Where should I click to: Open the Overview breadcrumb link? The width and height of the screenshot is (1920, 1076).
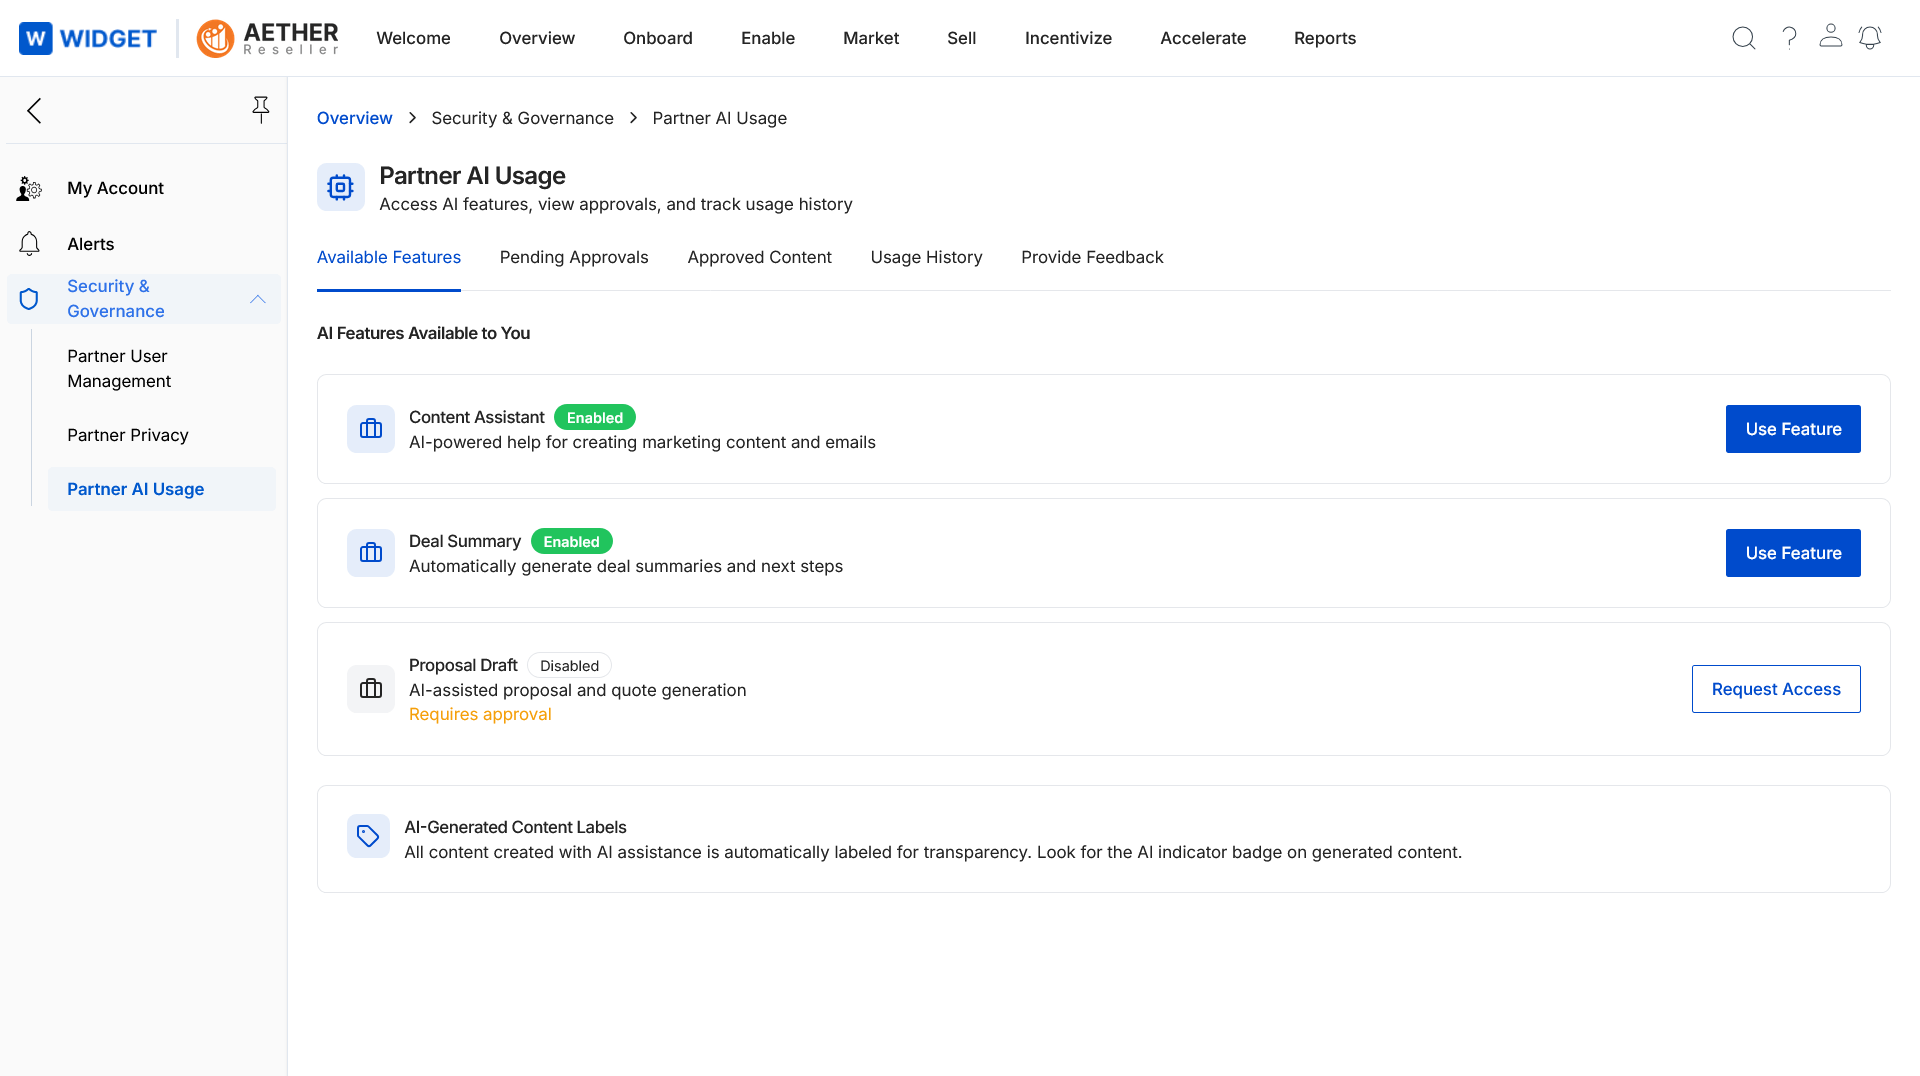[354, 118]
